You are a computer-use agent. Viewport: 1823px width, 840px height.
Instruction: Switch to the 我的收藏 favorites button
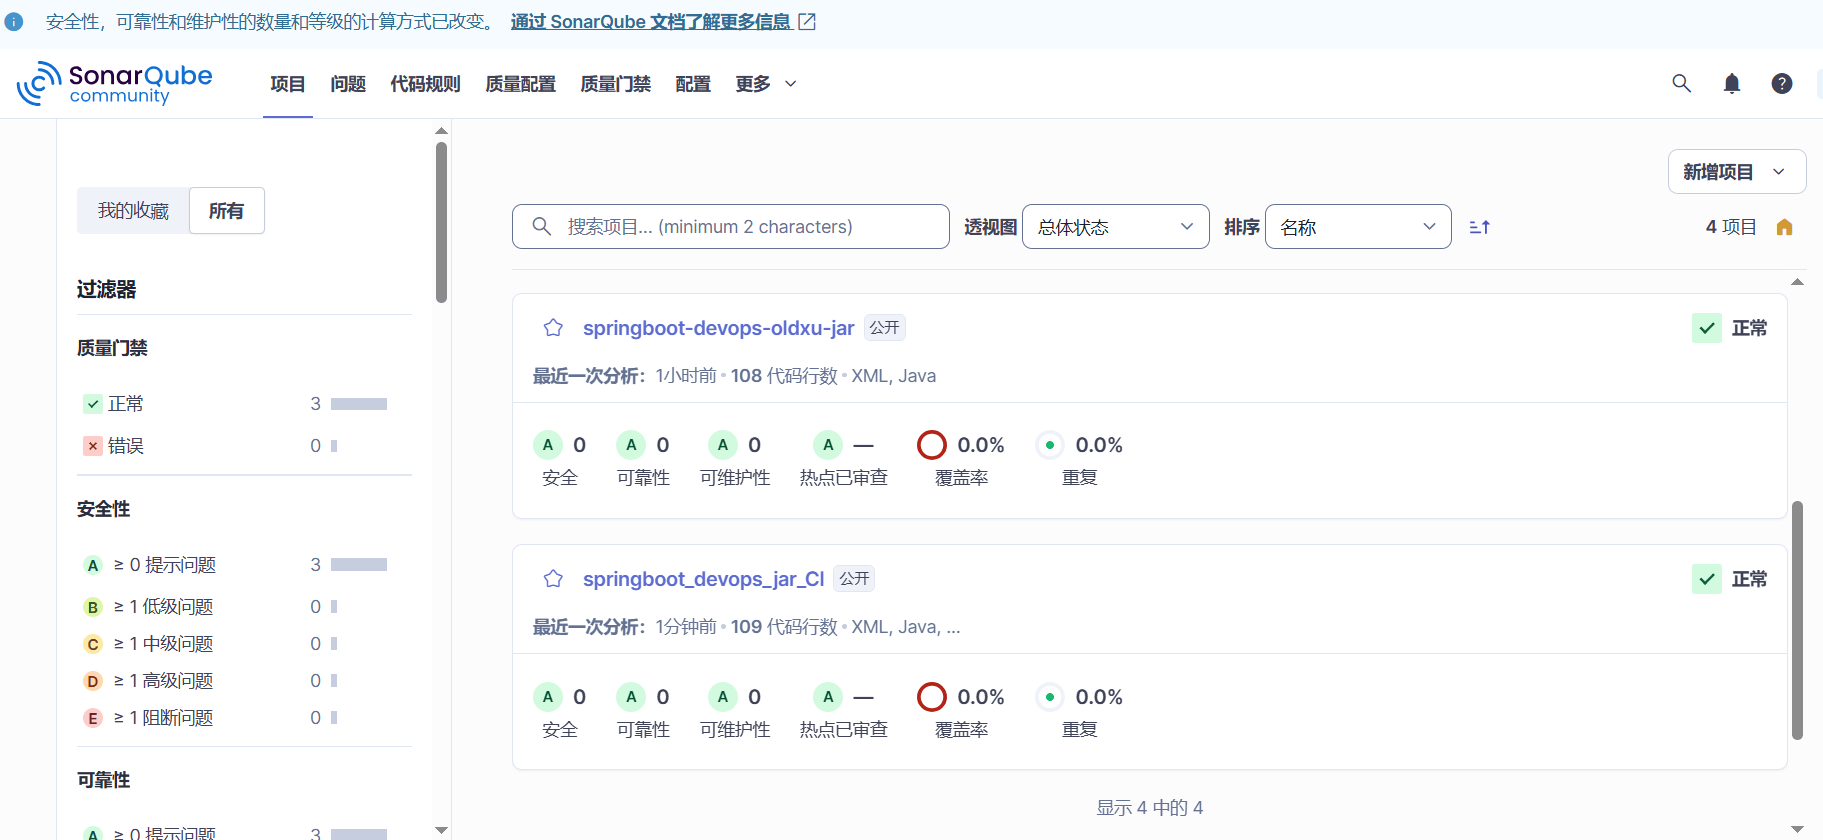tap(133, 211)
